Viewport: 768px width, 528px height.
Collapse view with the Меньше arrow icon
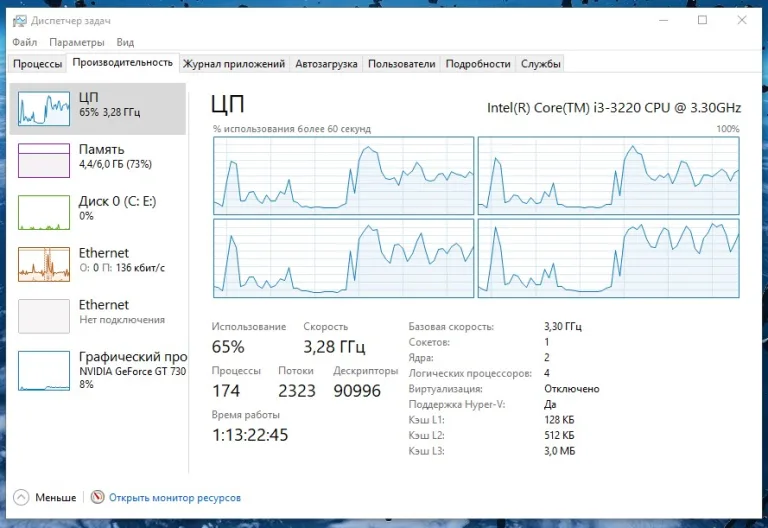21,497
